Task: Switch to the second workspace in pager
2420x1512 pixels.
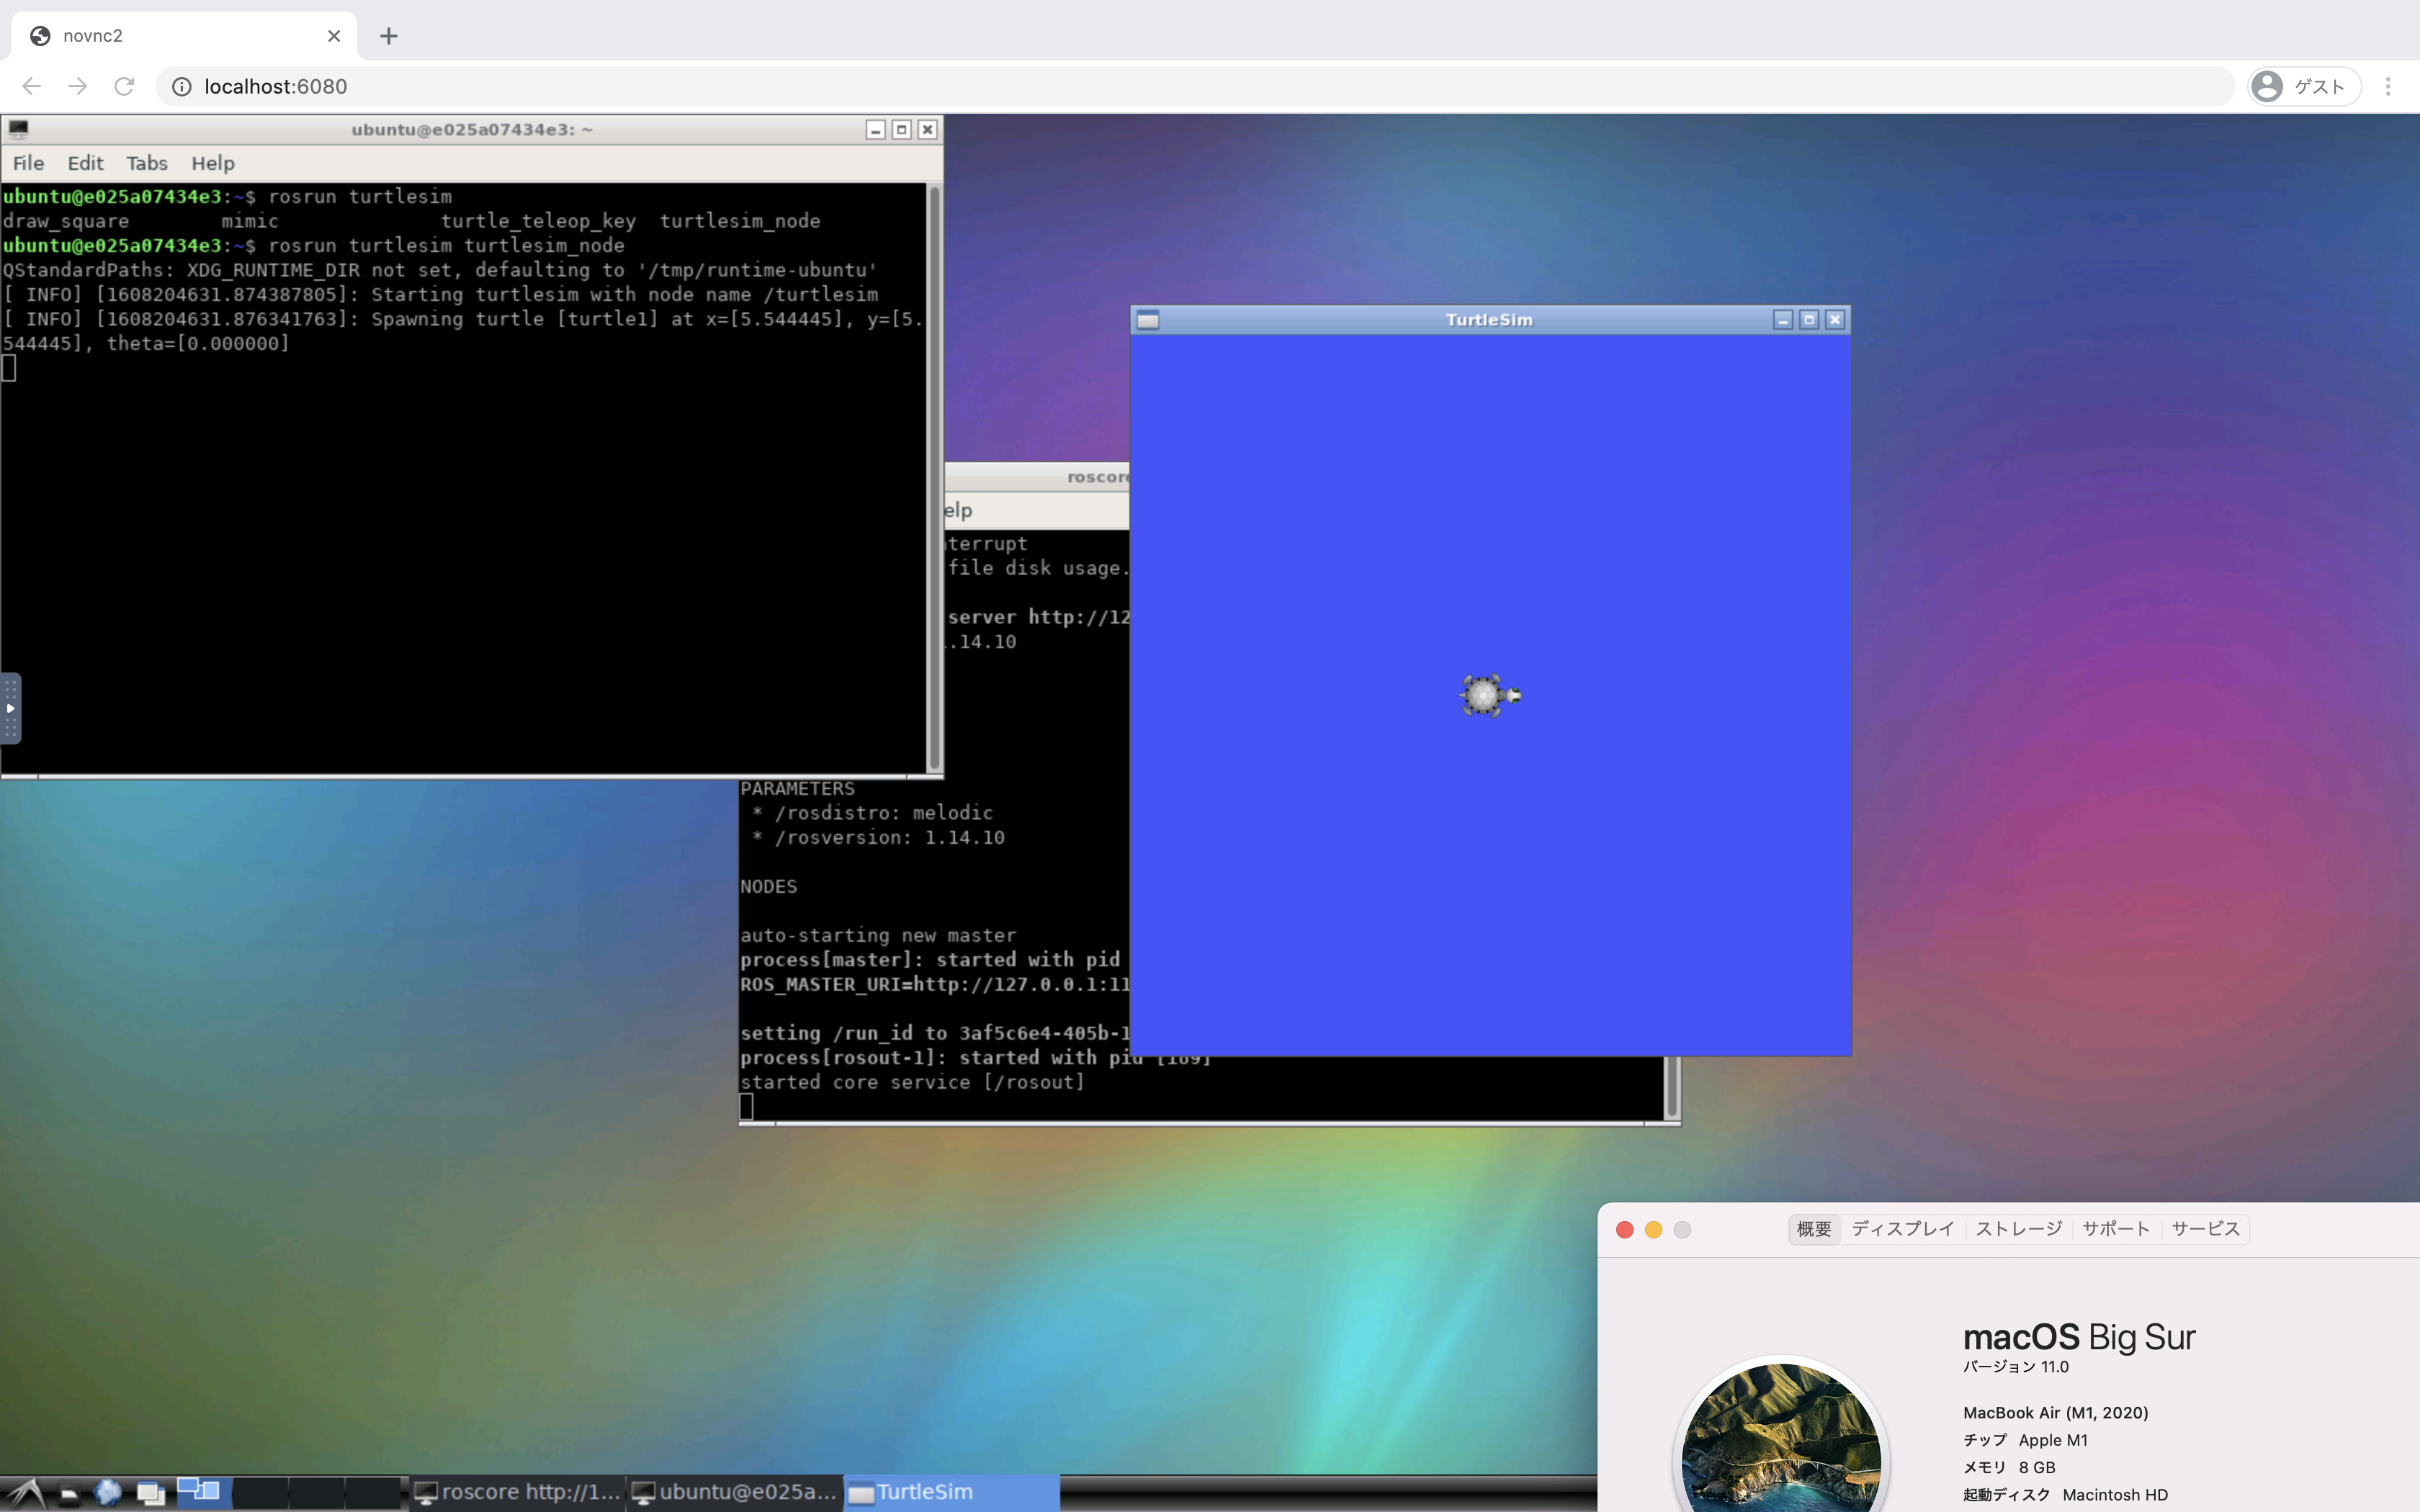Action: [x=260, y=1493]
